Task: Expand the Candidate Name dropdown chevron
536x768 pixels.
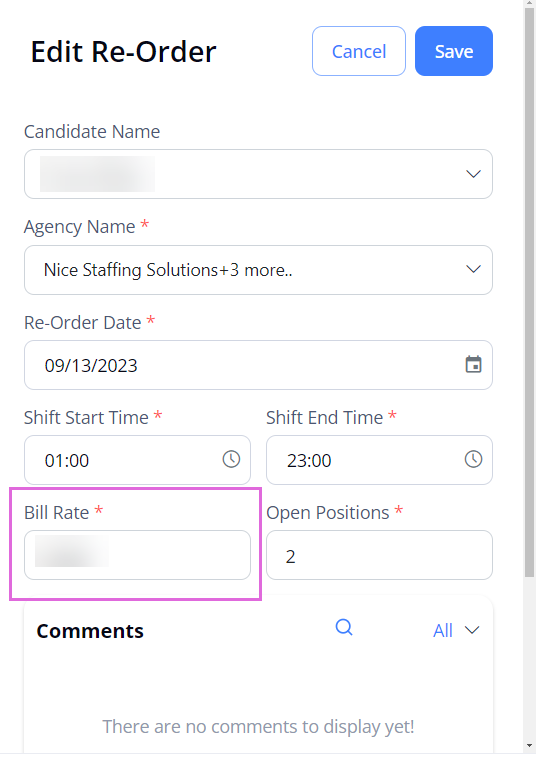Action: point(473,174)
